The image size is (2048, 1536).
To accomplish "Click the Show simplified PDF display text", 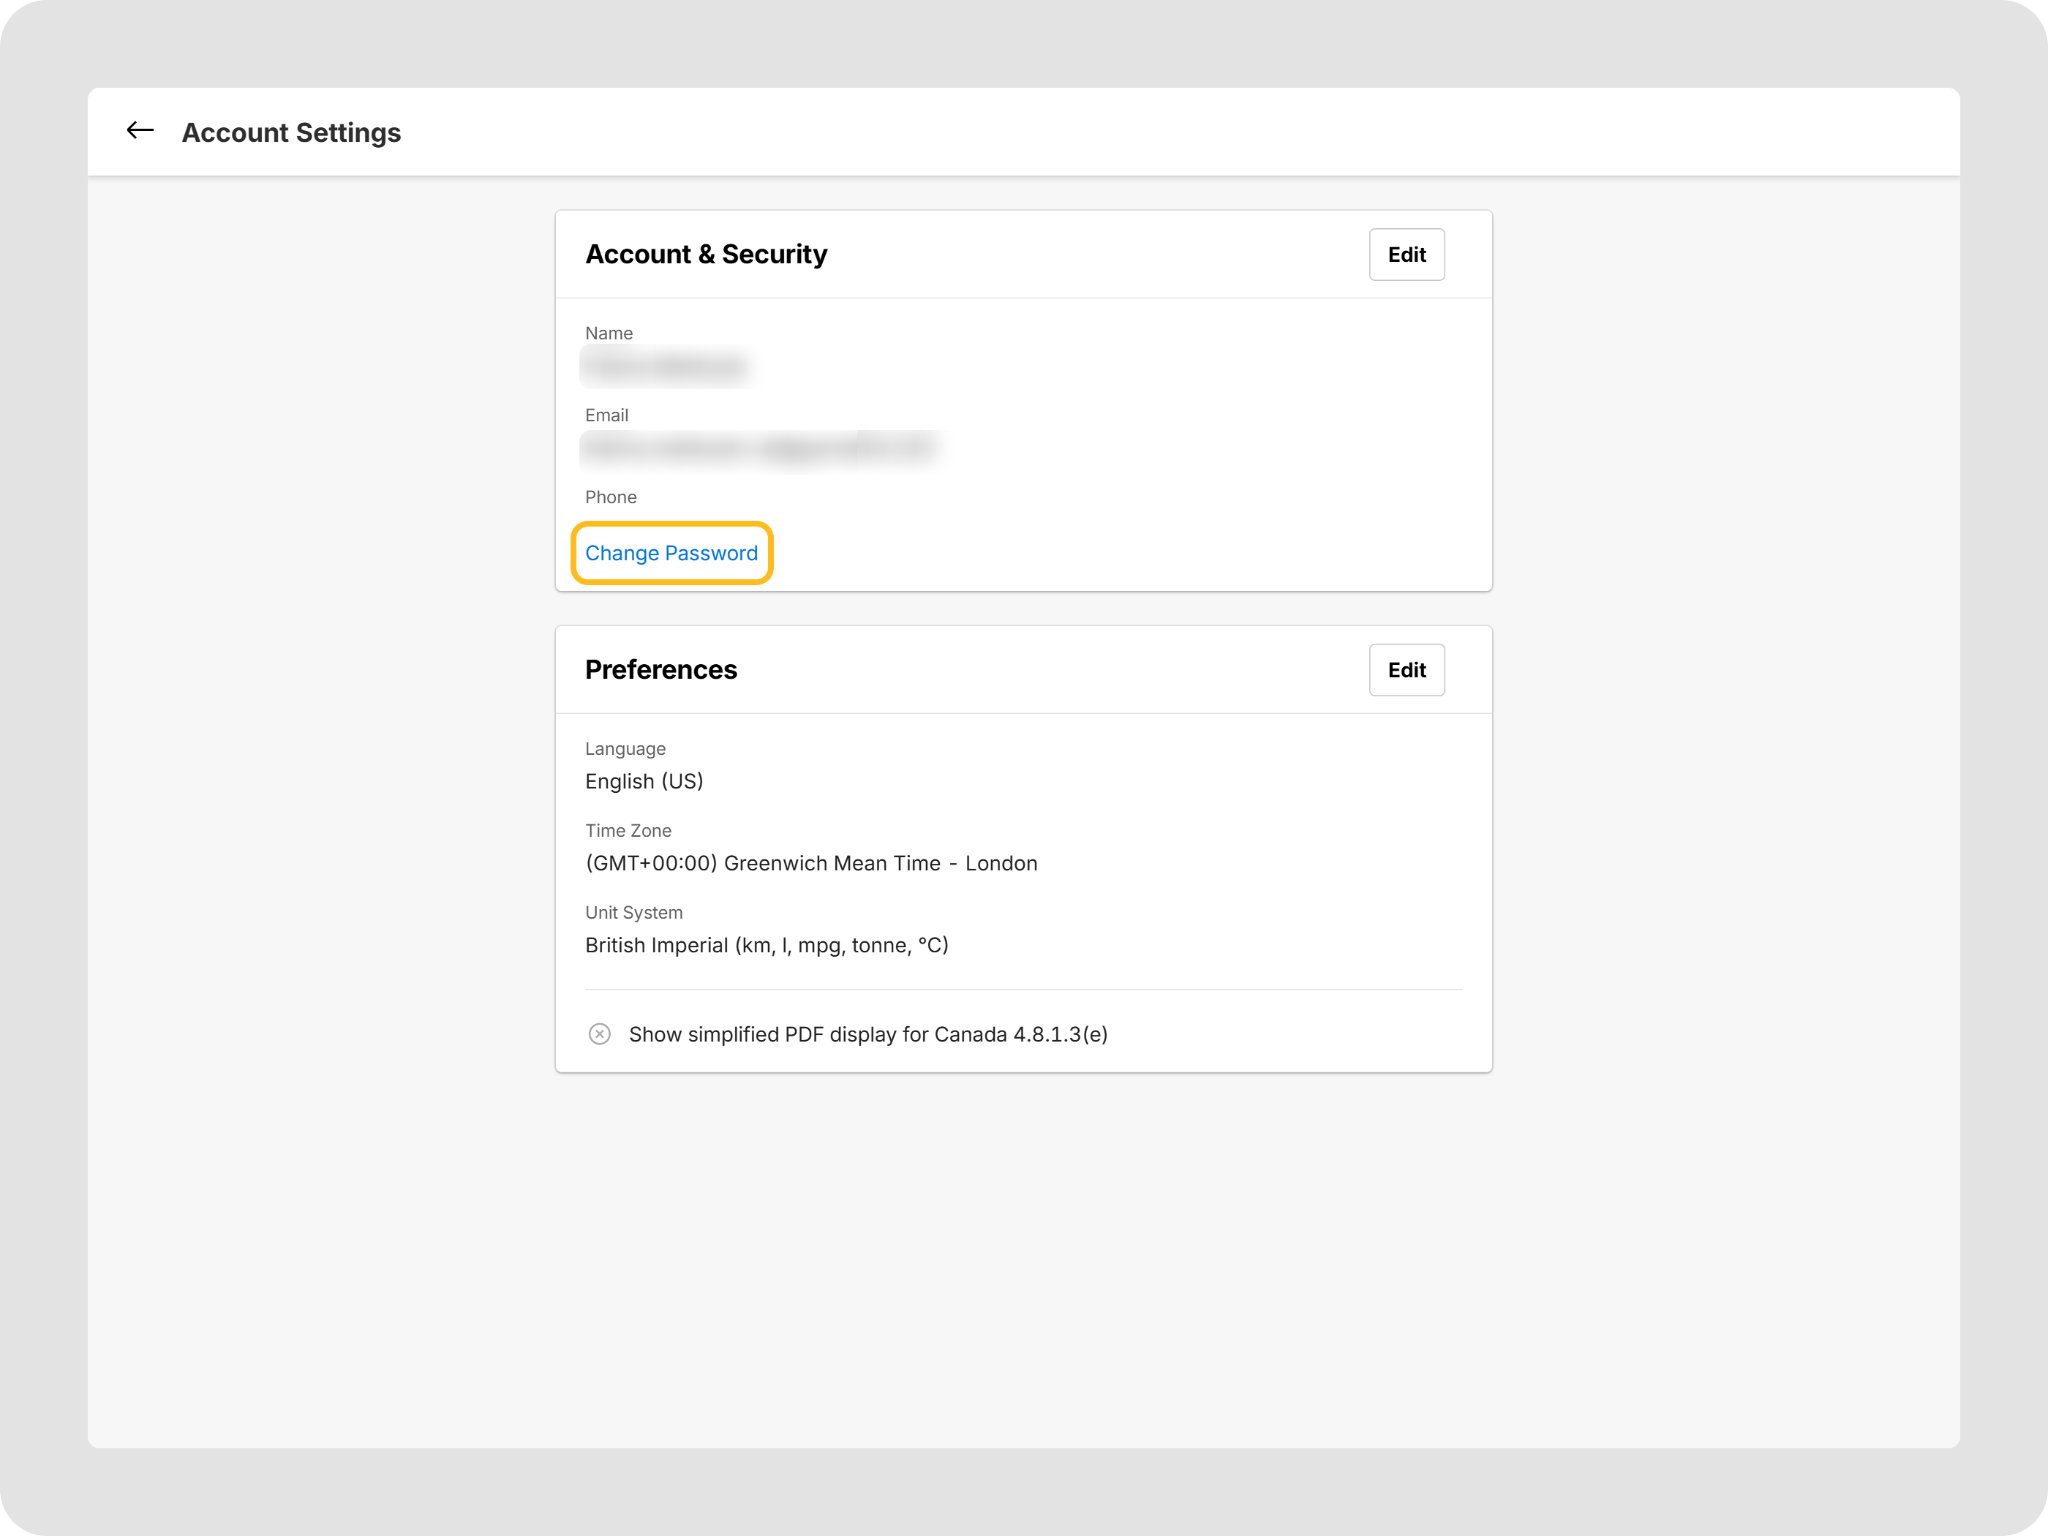I will coord(868,1034).
